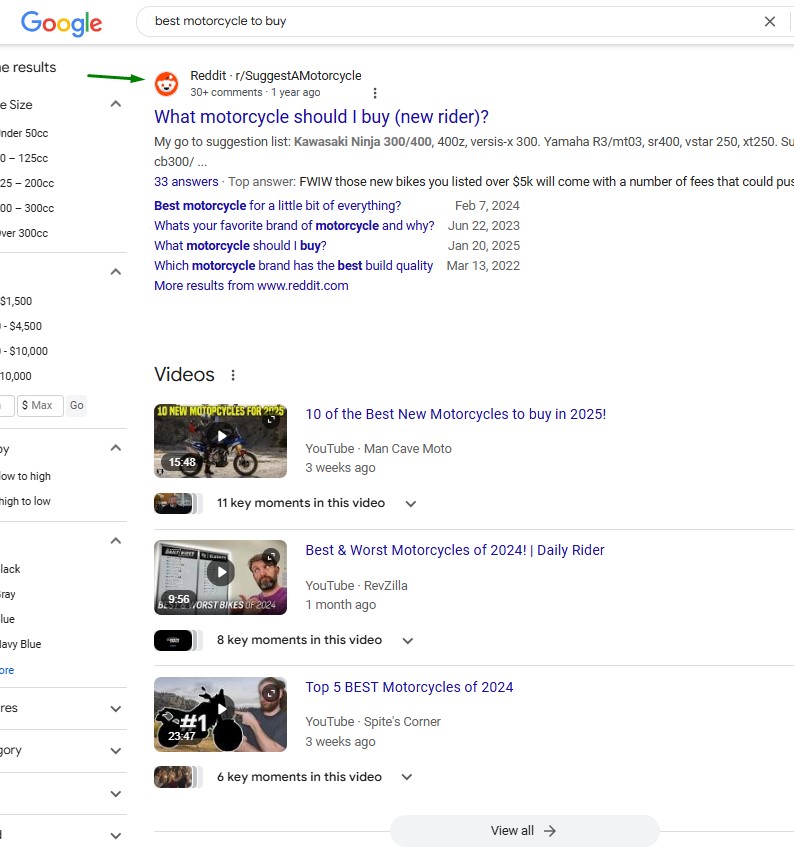This screenshot has height=853, width=794.
Task: Open 'Top 5 BEST Motorcycles of 2024' video link
Action: pos(409,687)
